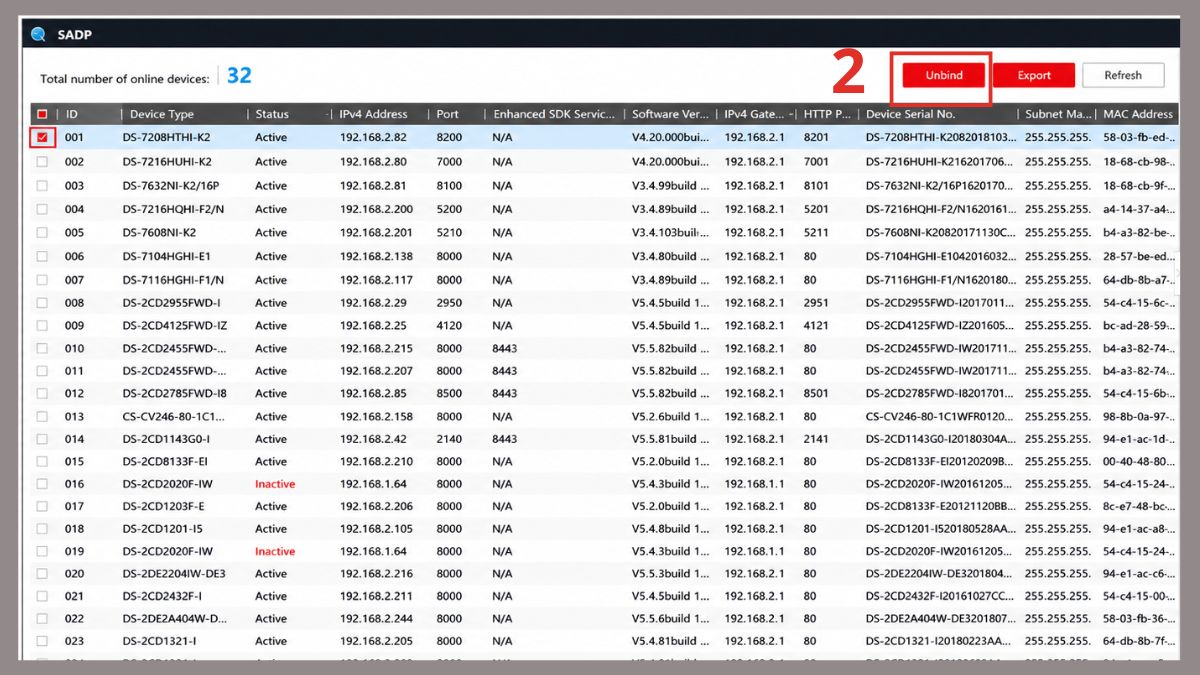Click serial number DS-2CD1143G0-I20180304A...

click(x=941, y=439)
